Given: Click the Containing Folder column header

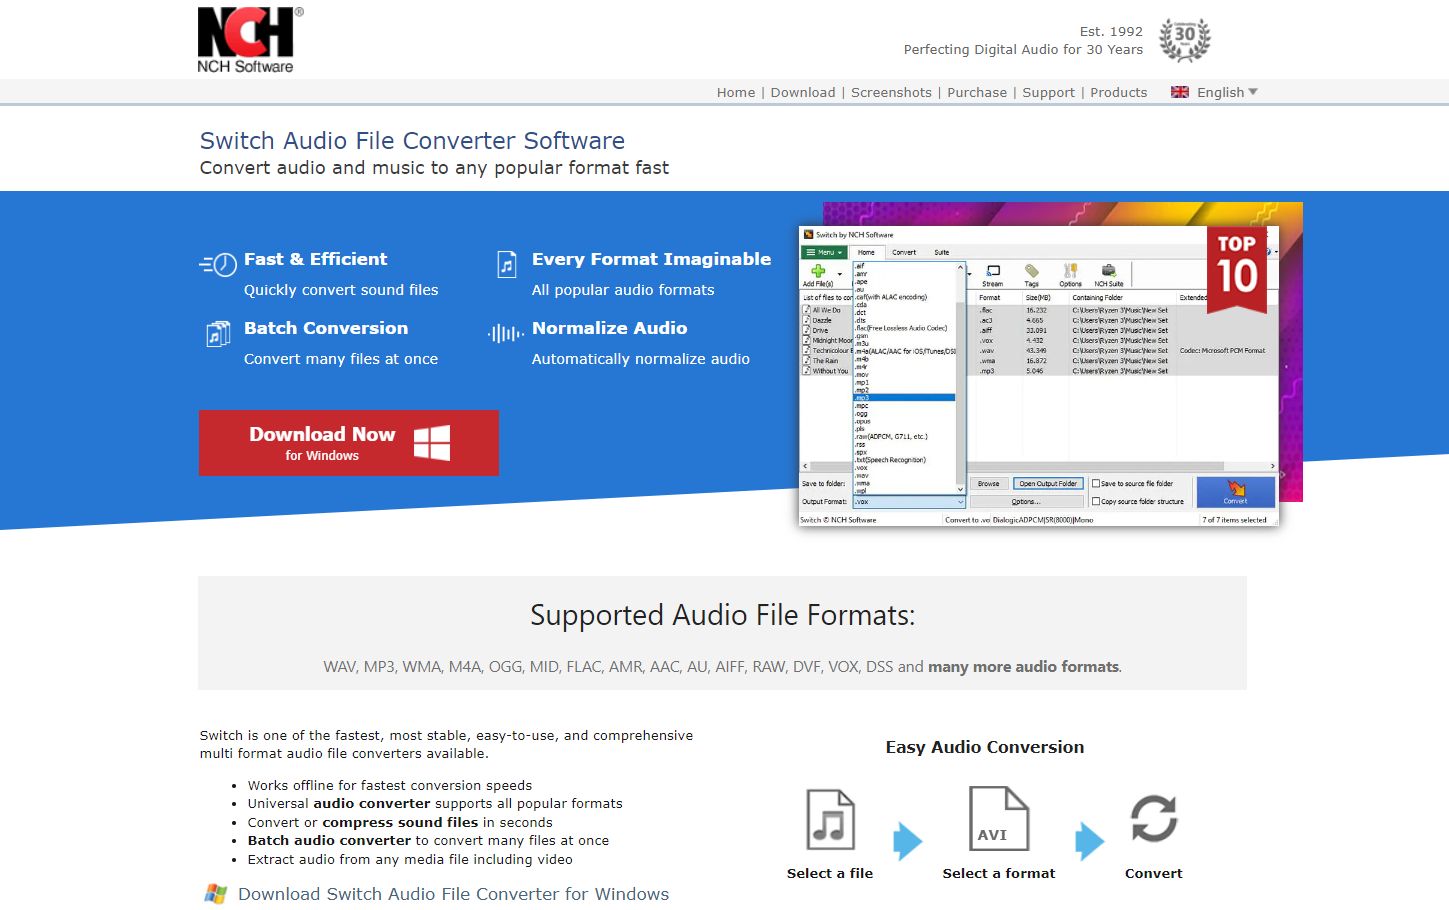Looking at the screenshot, I should 1098,297.
